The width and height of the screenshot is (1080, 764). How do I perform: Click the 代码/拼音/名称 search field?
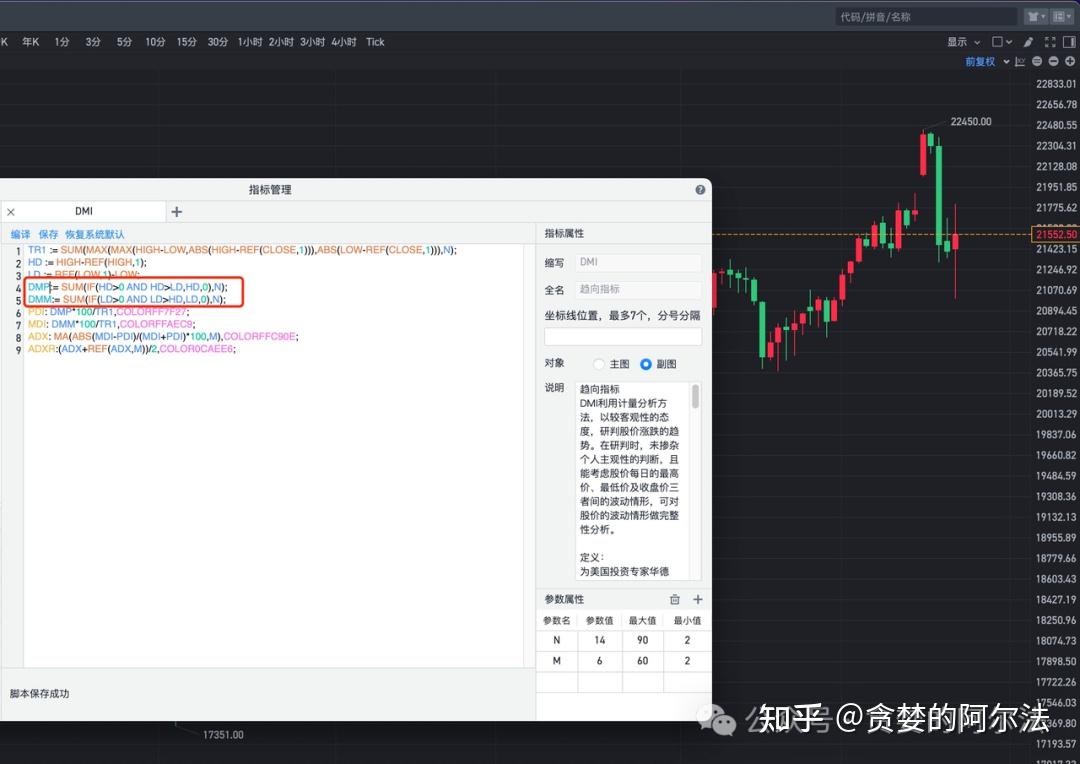click(925, 16)
